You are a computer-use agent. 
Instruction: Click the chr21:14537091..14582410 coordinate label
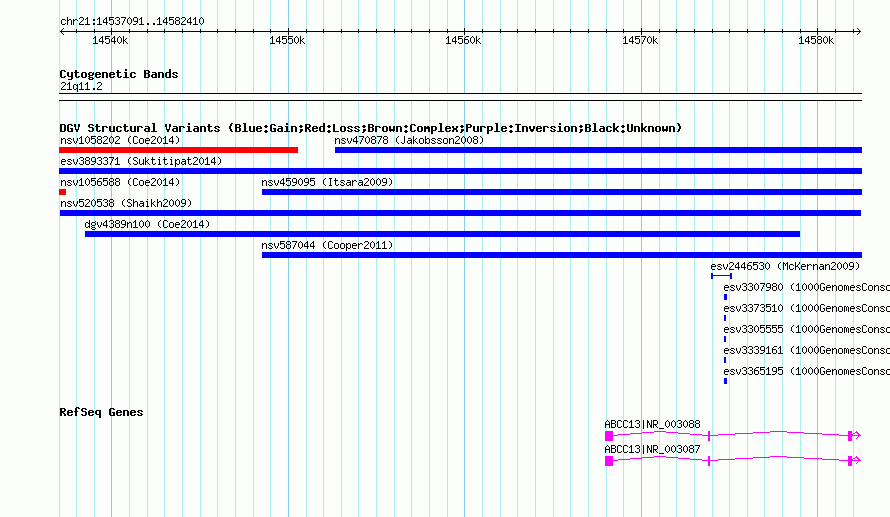(x=132, y=21)
